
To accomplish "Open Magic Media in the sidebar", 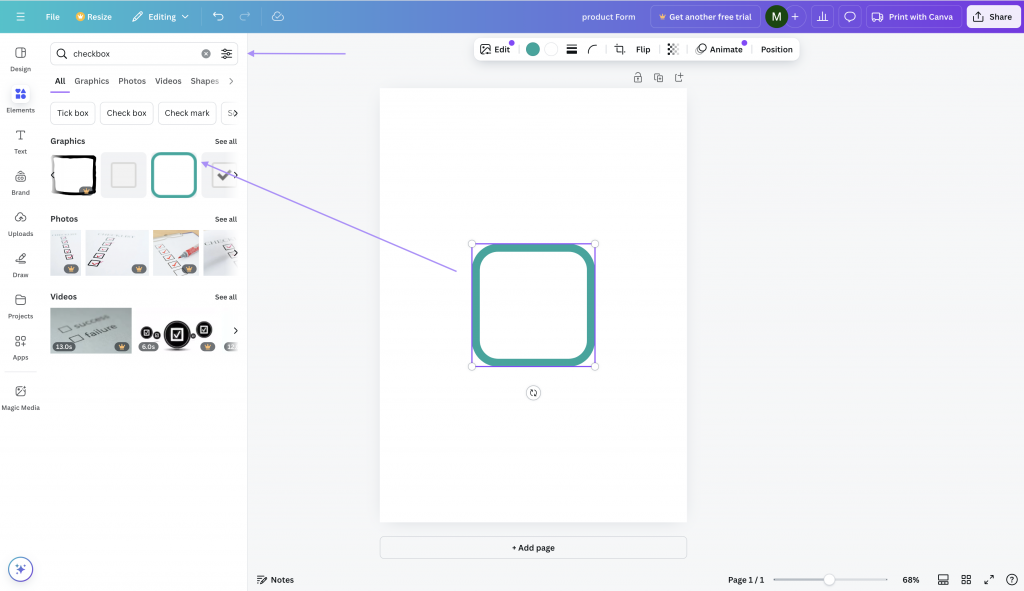I will click(x=20, y=395).
